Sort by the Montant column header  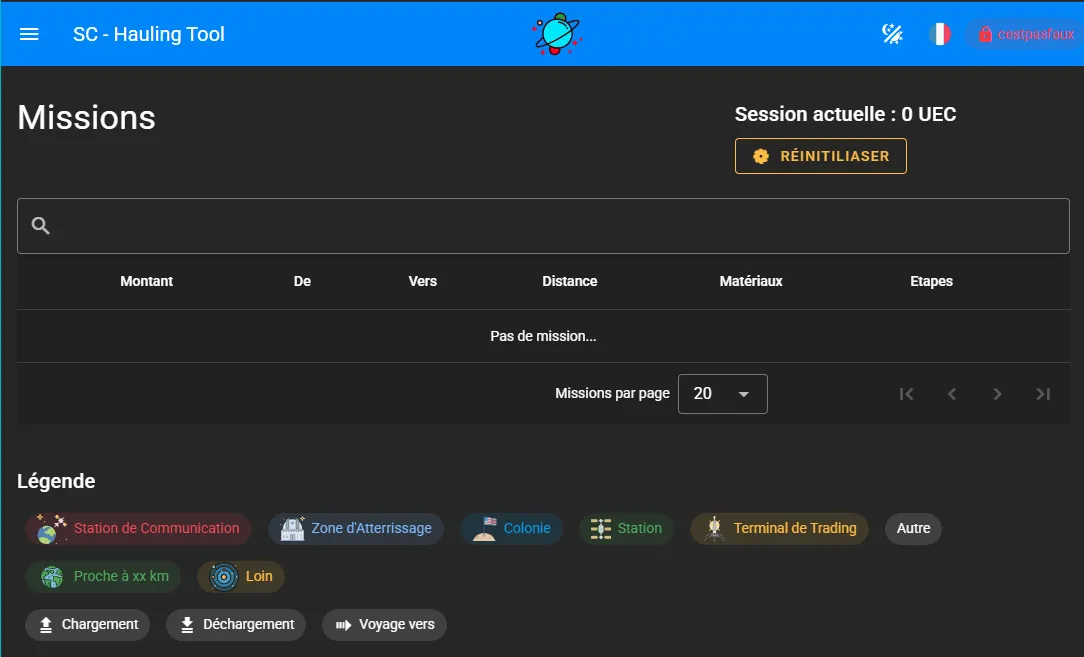(x=146, y=281)
